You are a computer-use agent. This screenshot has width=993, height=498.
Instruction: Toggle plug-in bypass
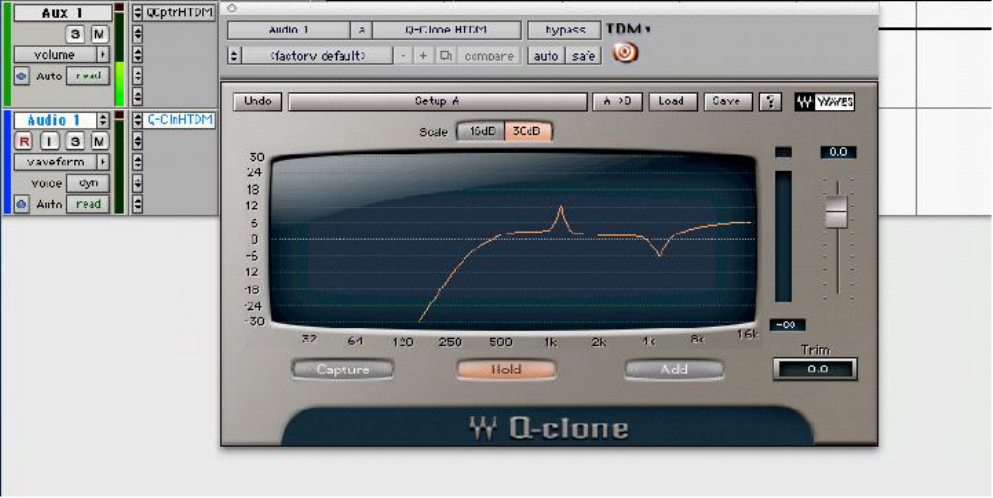click(564, 30)
